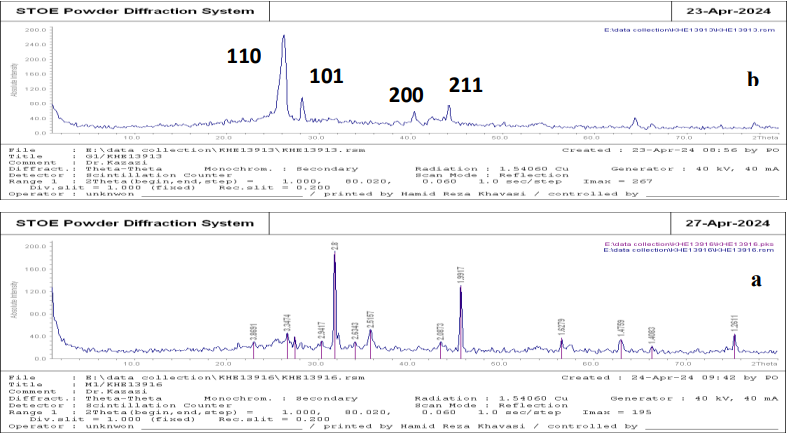This screenshot has height=436, width=789.
Task: Click the 200 peak label
Action: (x=406, y=95)
